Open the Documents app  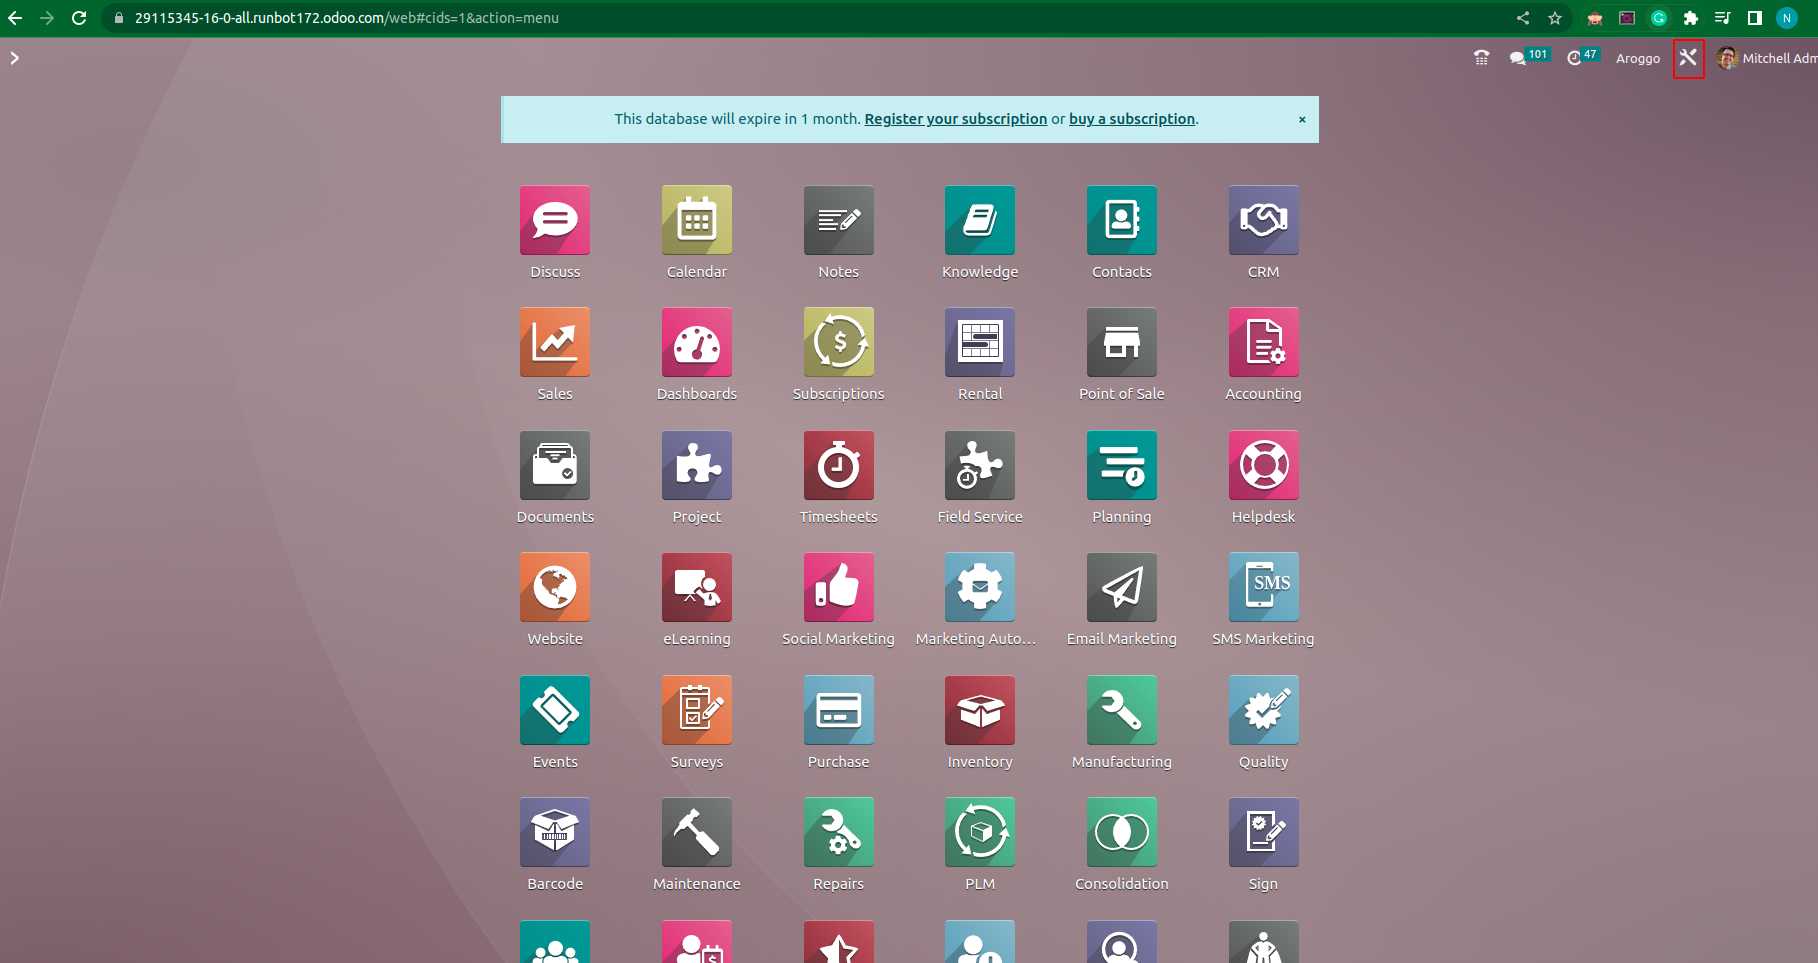point(555,465)
